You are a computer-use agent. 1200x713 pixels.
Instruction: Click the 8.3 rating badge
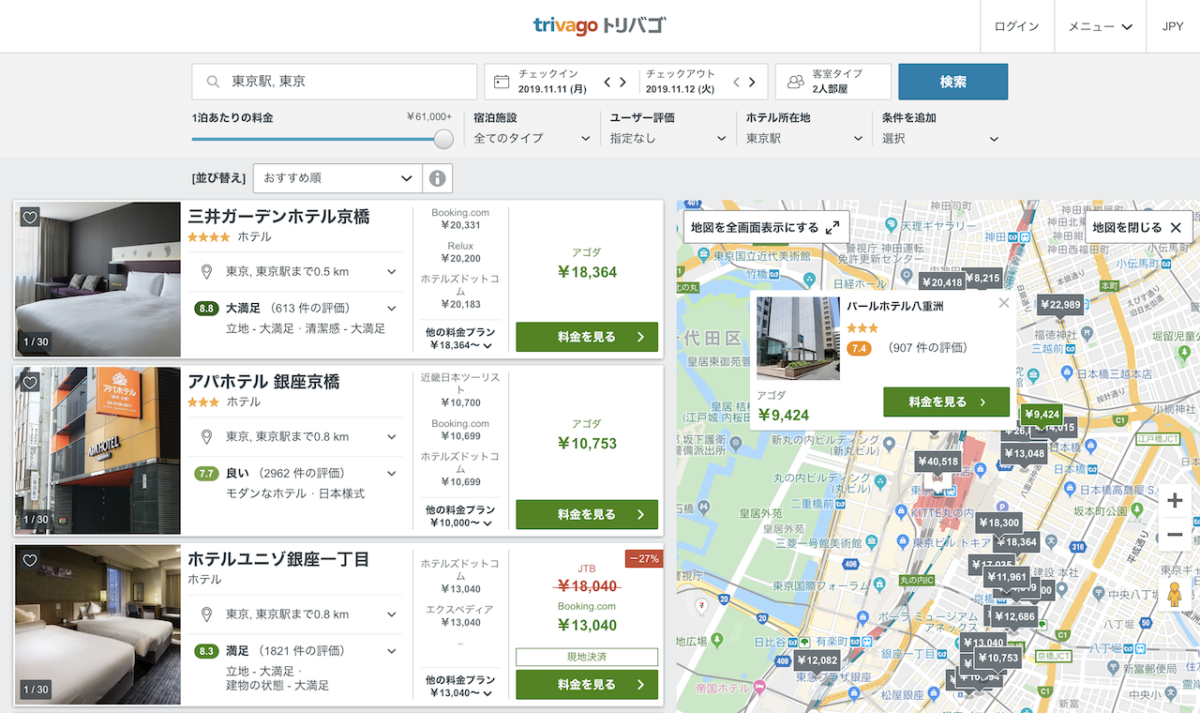click(x=207, y=651)
